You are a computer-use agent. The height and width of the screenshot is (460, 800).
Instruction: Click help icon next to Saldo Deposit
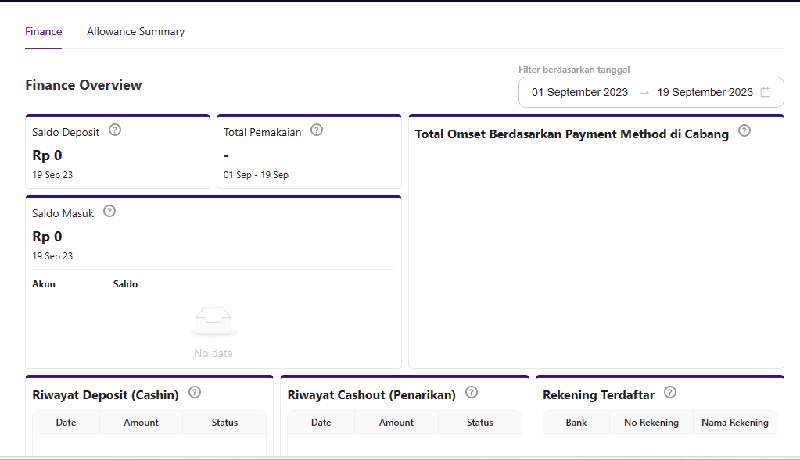pos(115,130)
